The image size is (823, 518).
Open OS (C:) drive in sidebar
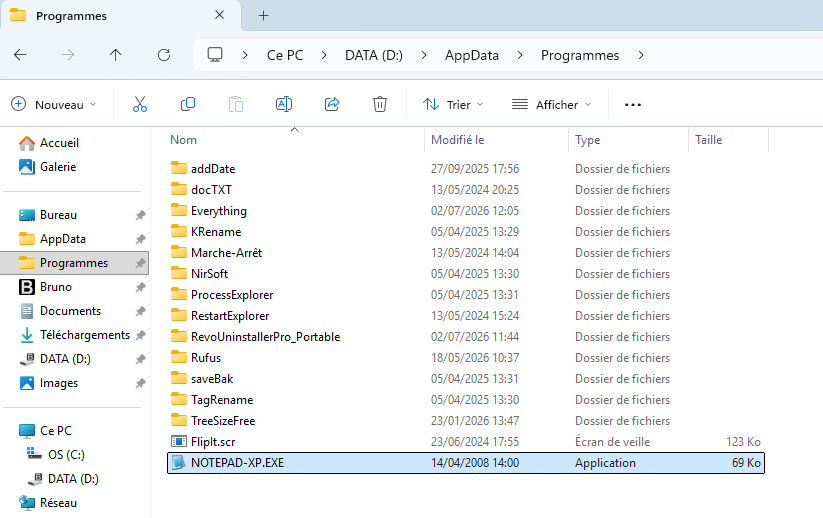(66, 454)
